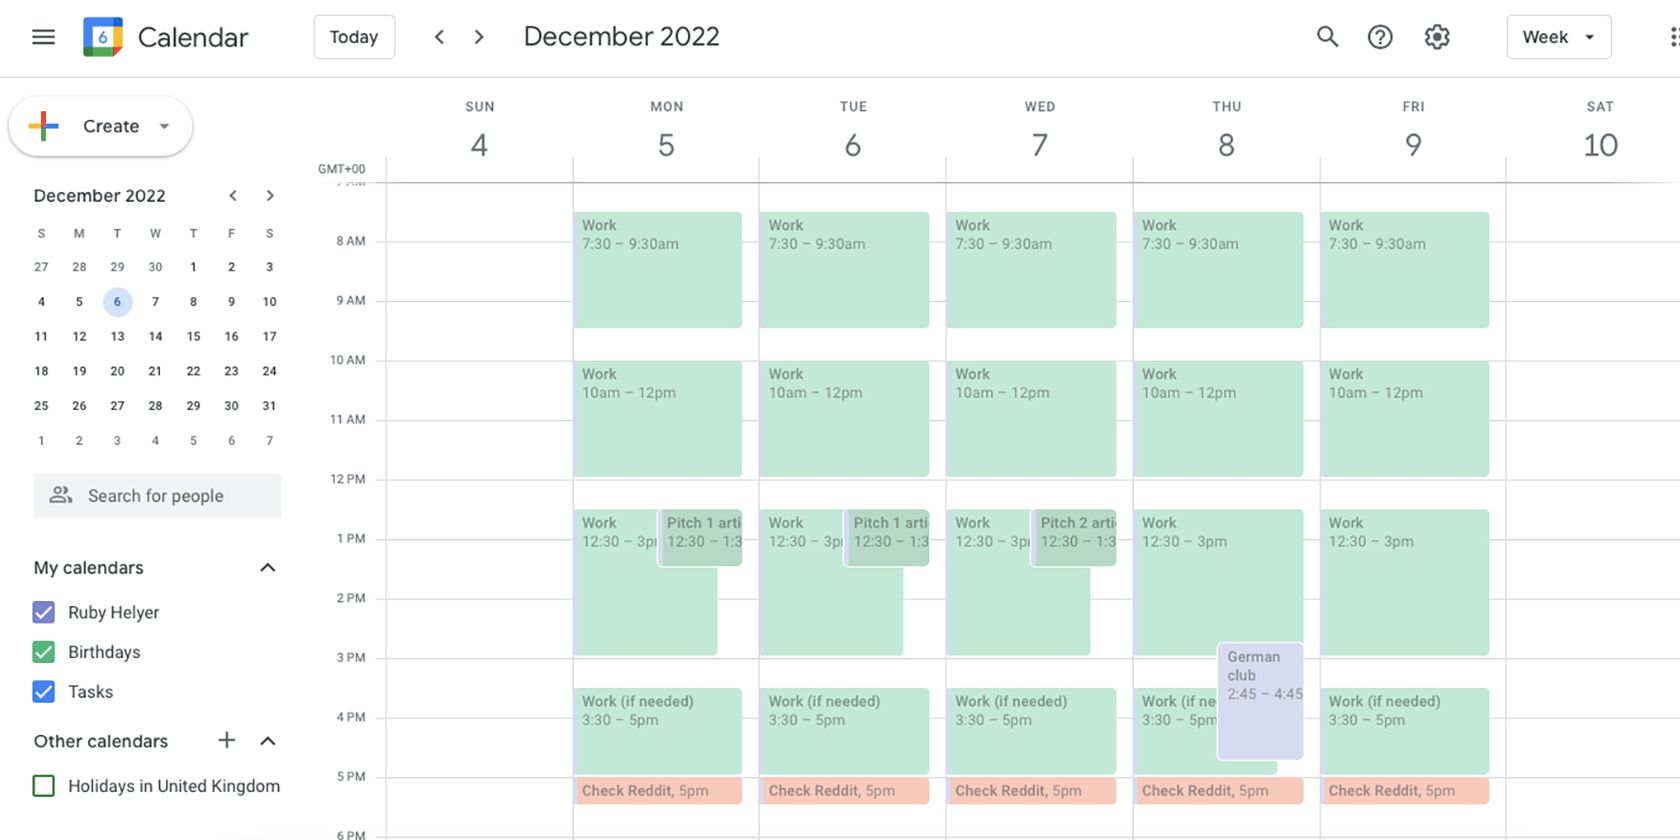Image resolution: width=1680 pixels, height=840 pixels.
Task: Open Calendar settings via the gear icon
Action: [1436, 36]
